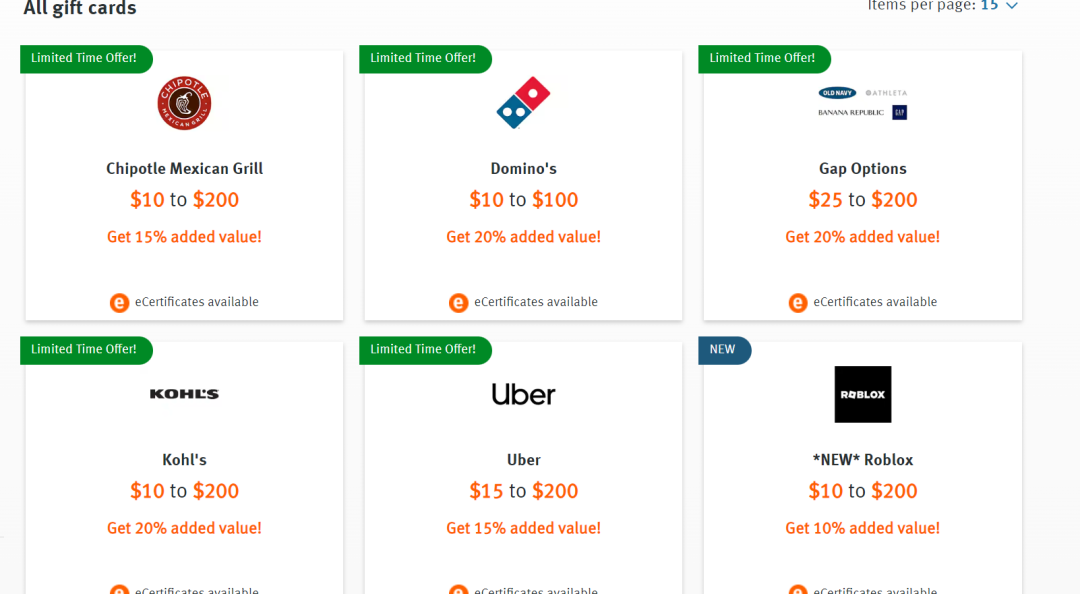The height and width of the screenshot is (594, 1080).
Task: Open the Chipotle Mexican Grill title link
Action: 185,169
